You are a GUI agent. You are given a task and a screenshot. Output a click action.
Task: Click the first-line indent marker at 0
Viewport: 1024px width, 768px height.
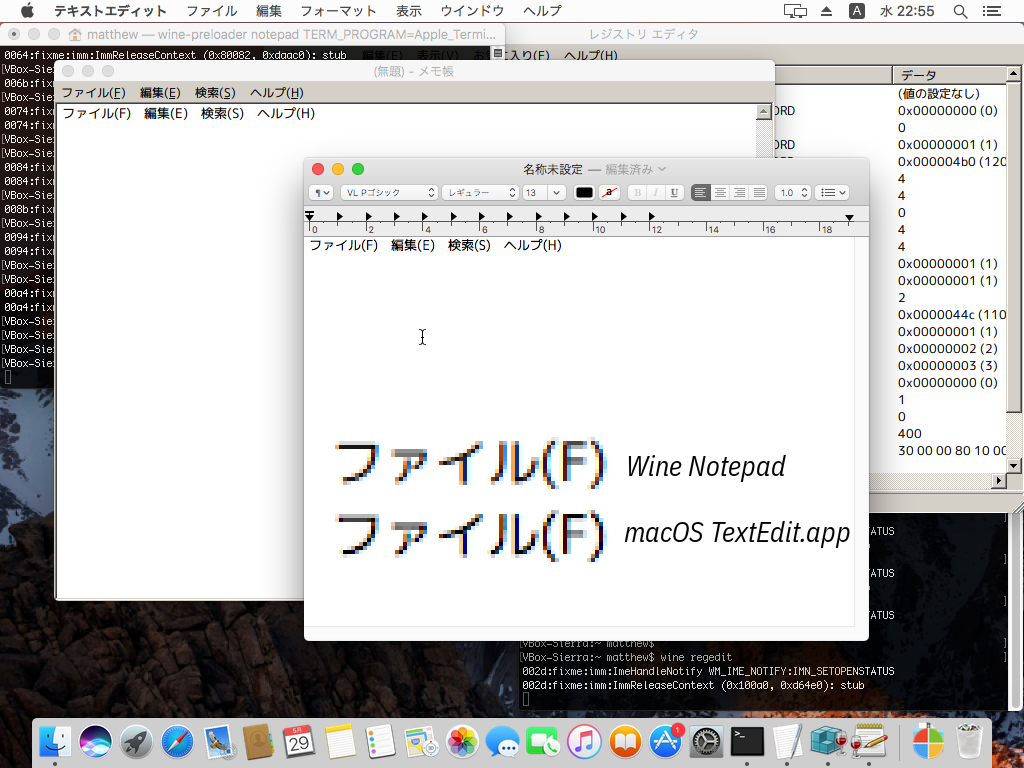pyautogui.click(x=310, y=214)
